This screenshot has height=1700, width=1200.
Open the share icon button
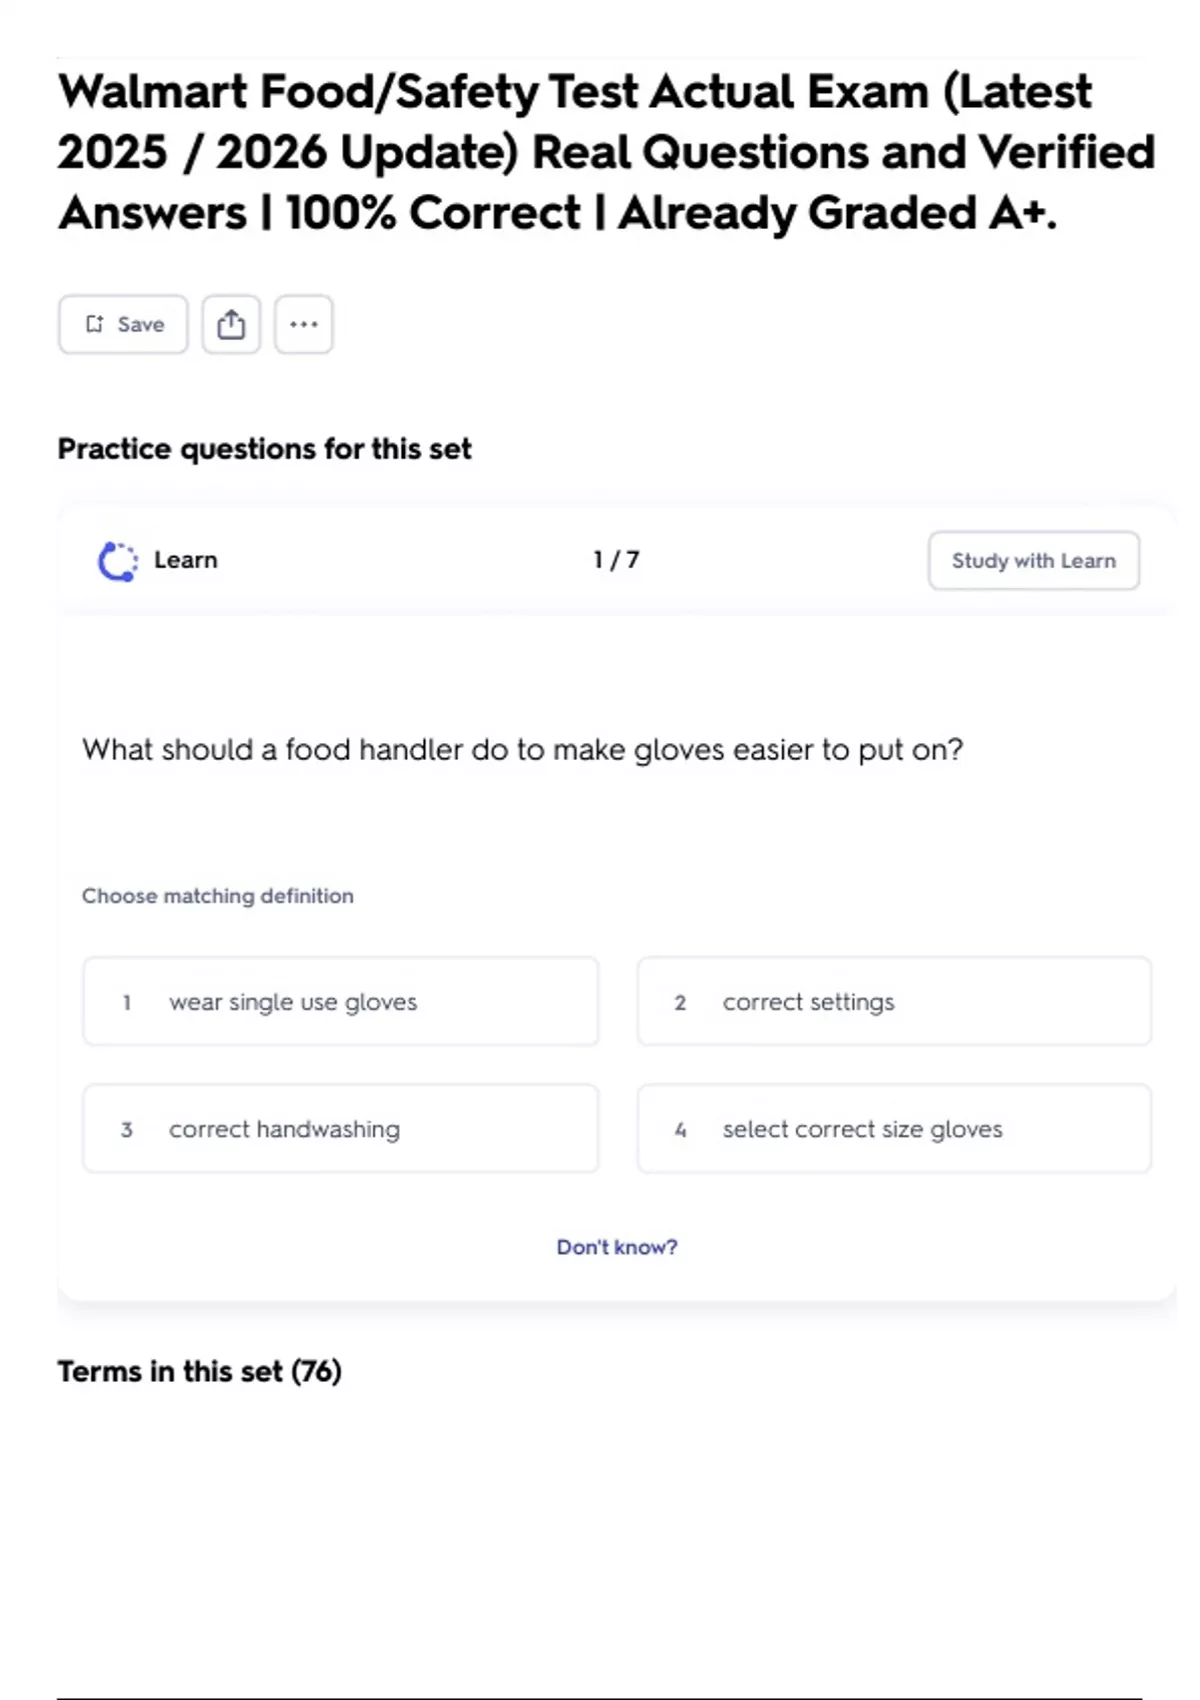point(231,324)
